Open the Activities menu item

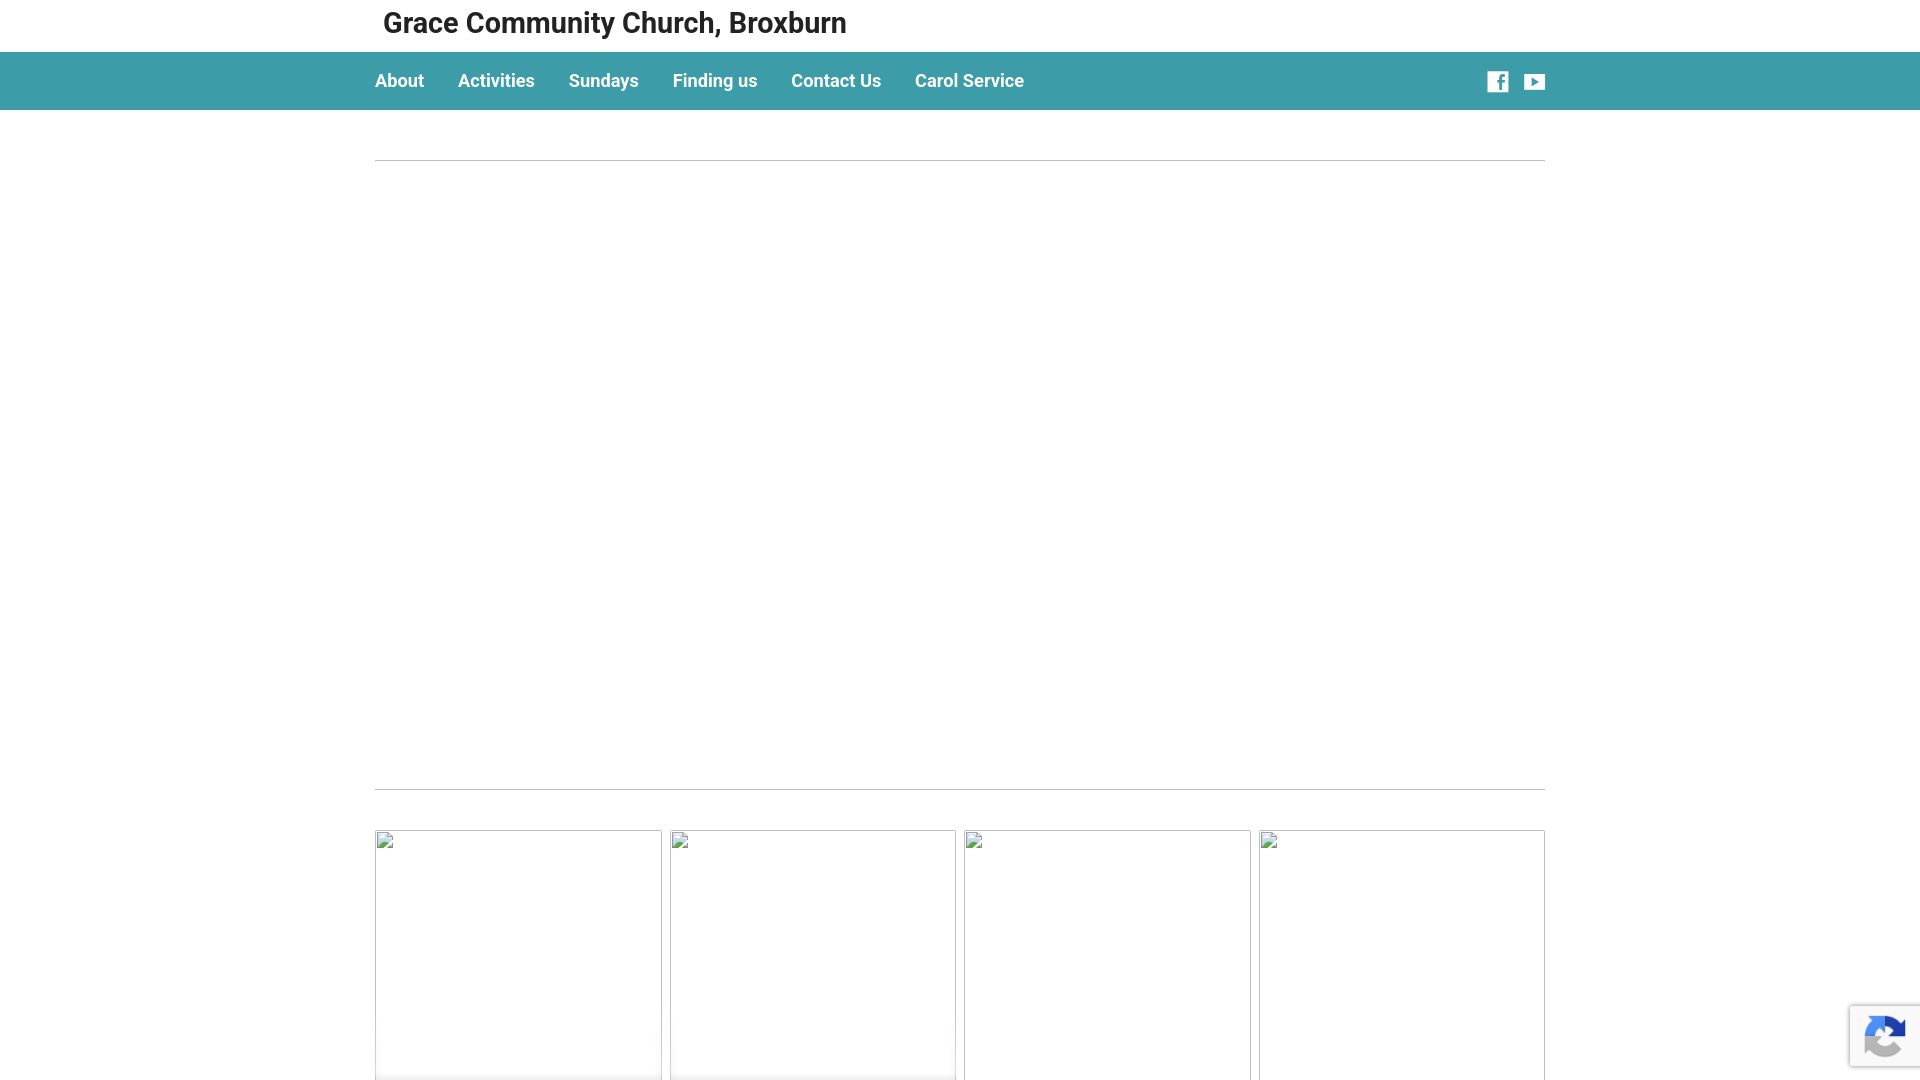point(496,81)
